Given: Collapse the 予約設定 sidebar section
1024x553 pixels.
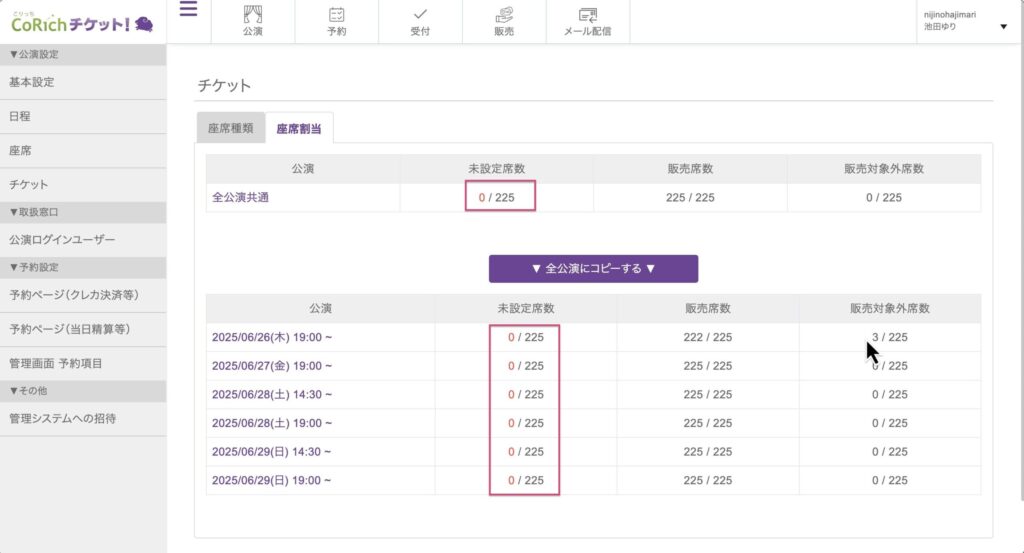Looking at the screenshot, I should click(36, 267).
